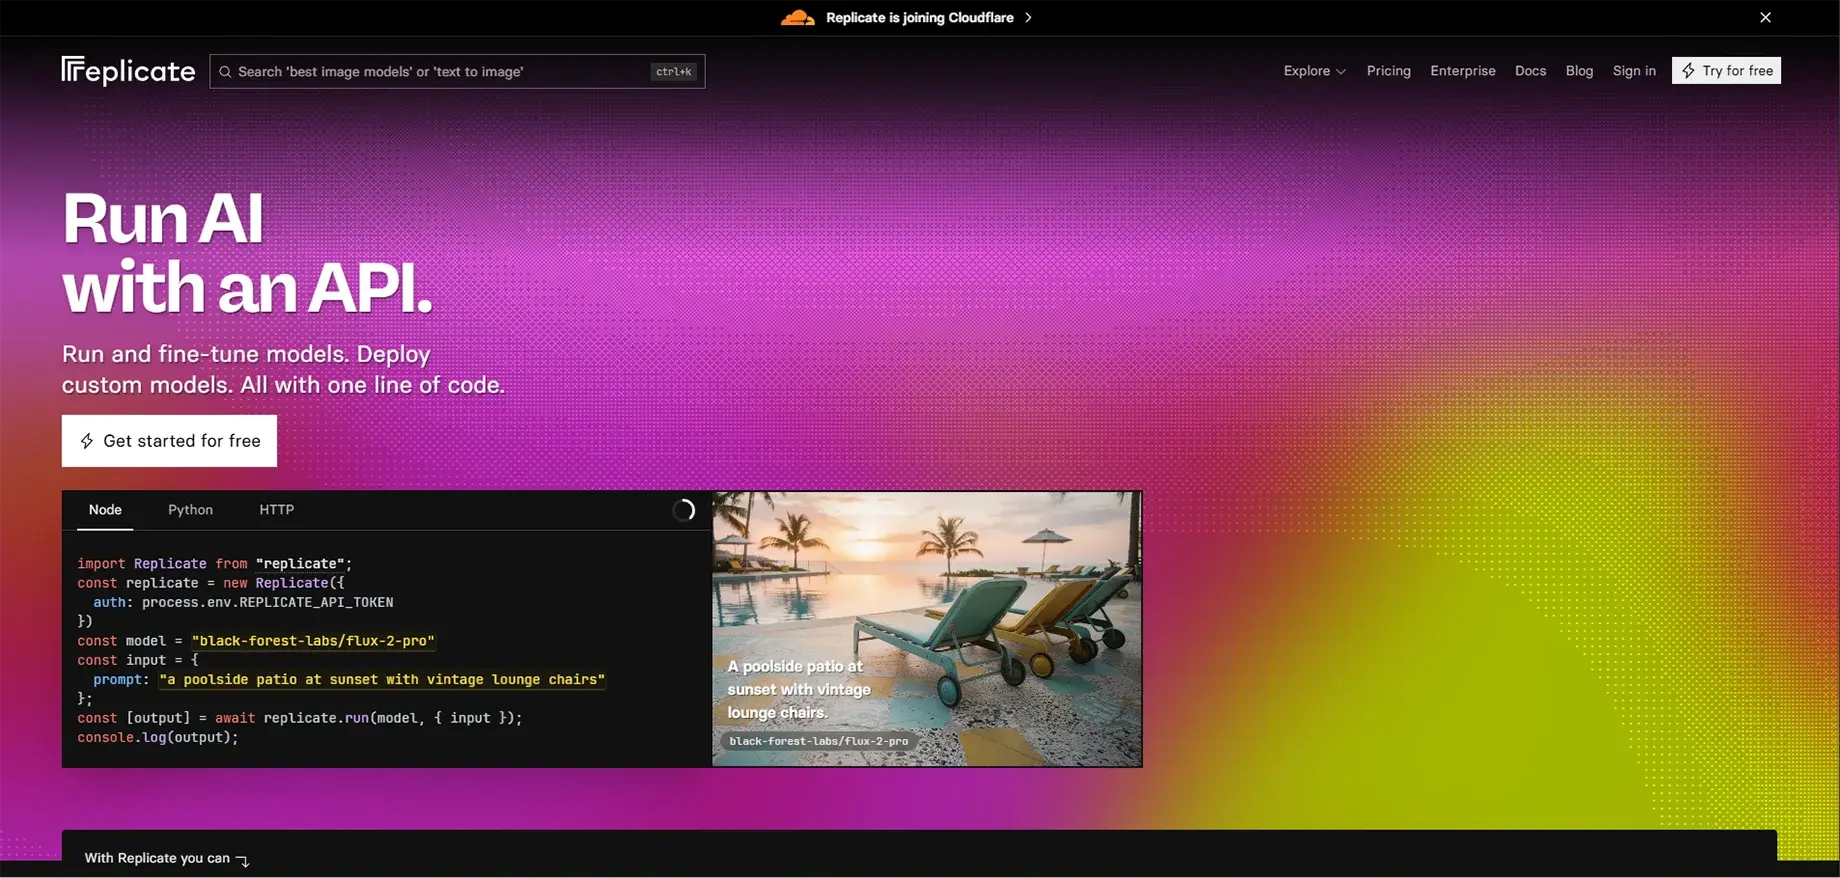Screen dimensions: 1840x878
Task: Click the 'auth: process.env.REPLICATE_API_TOKEN' code line
Action: 243,603
